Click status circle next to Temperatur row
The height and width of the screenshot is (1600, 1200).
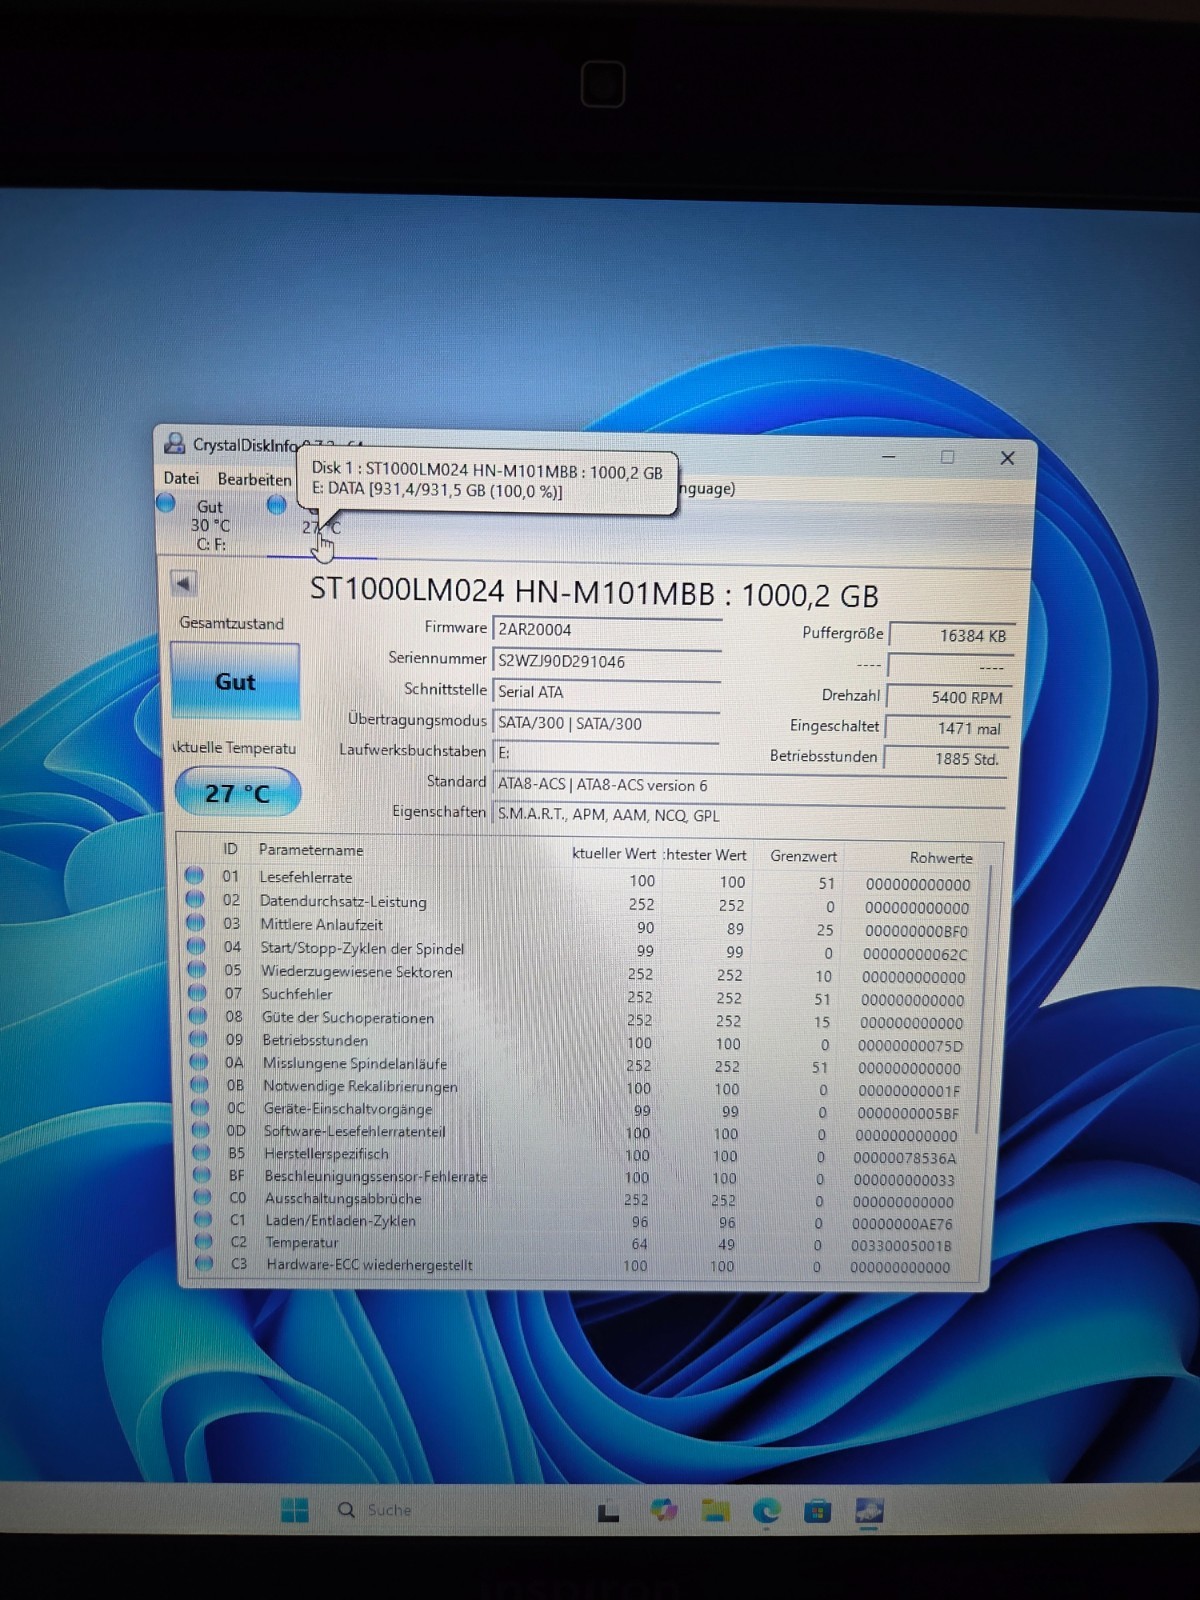click(x=203, y=1242)
